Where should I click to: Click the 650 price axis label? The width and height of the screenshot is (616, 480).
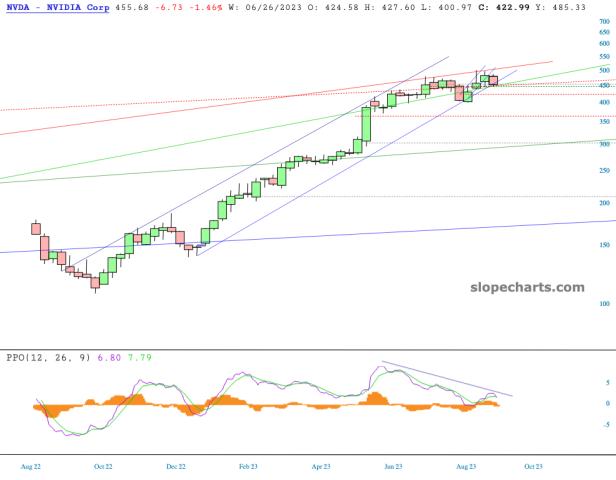pyautogui.click(x=604, y=32)
